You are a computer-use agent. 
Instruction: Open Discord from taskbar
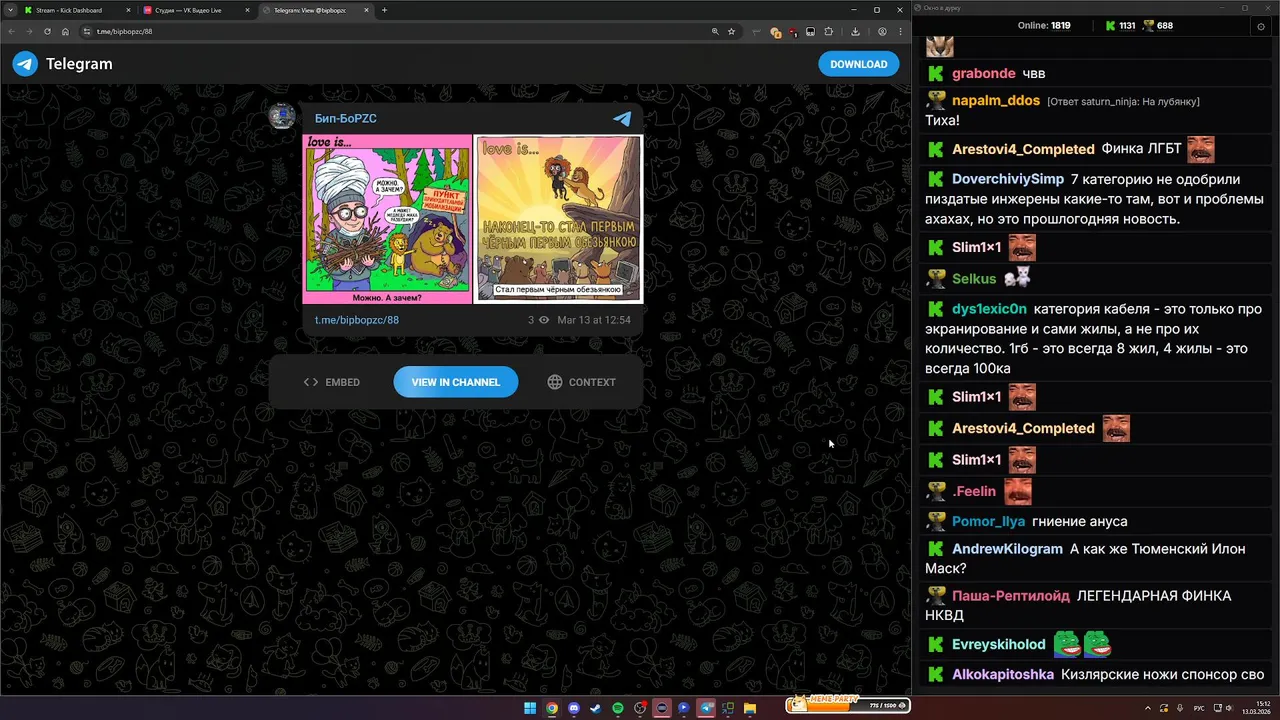[x=574, y=708]
